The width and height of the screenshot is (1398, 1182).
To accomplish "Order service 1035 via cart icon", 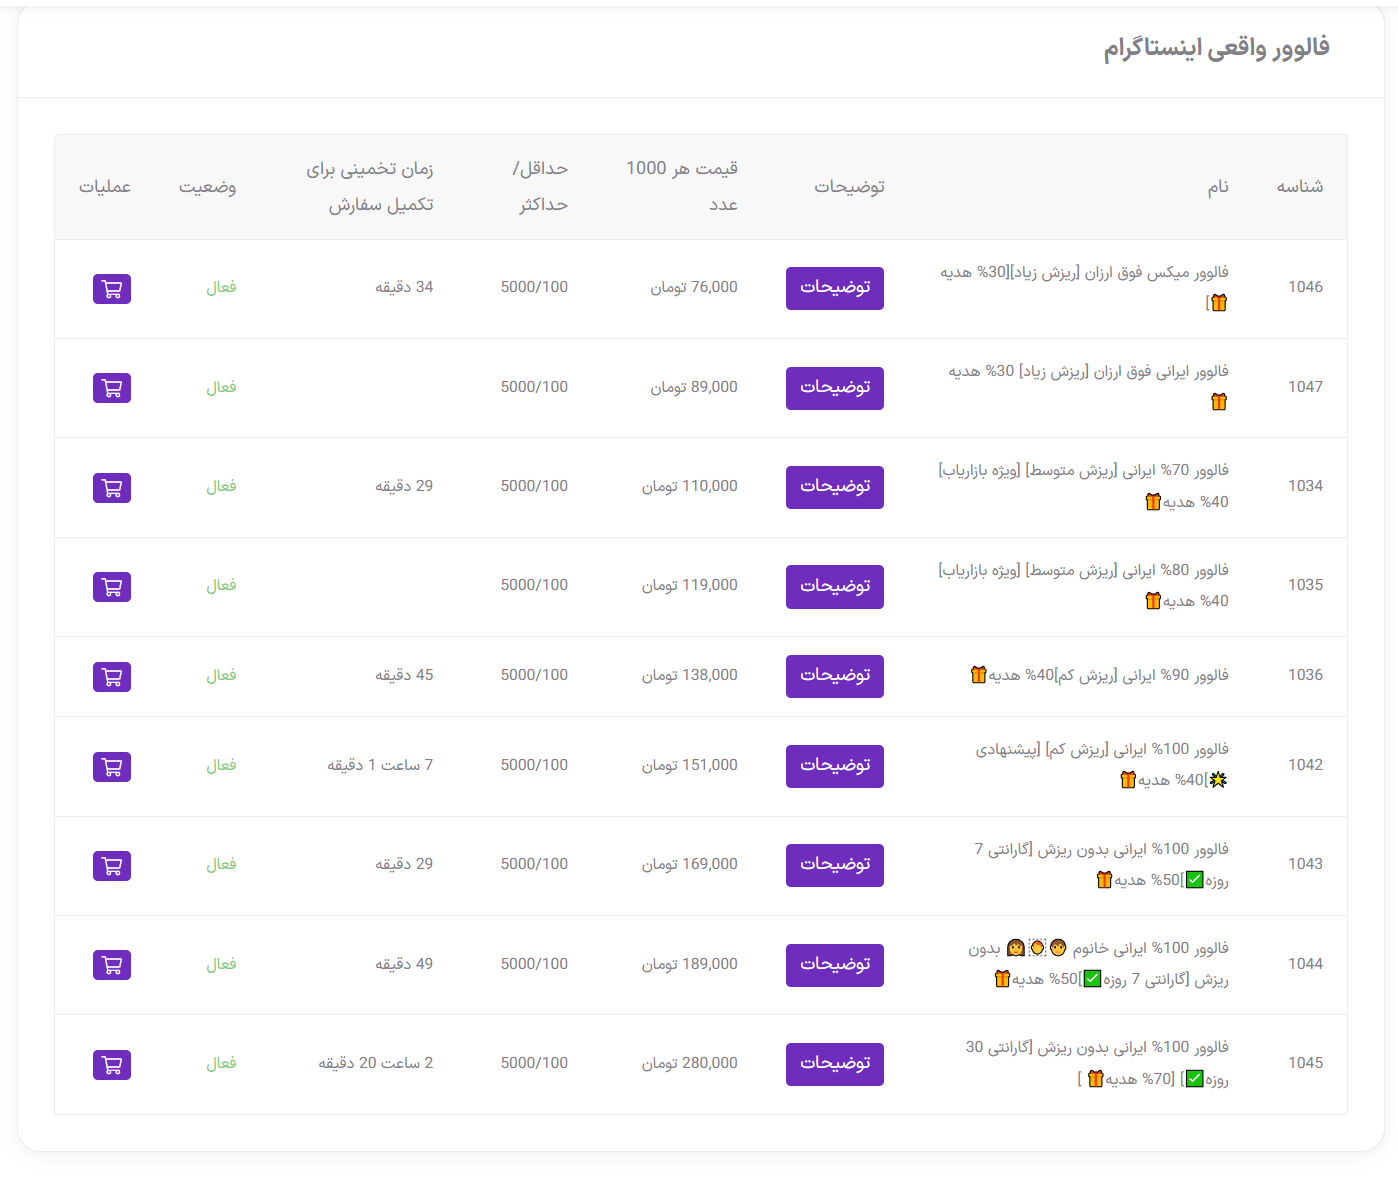I will [x=112, y=587].
